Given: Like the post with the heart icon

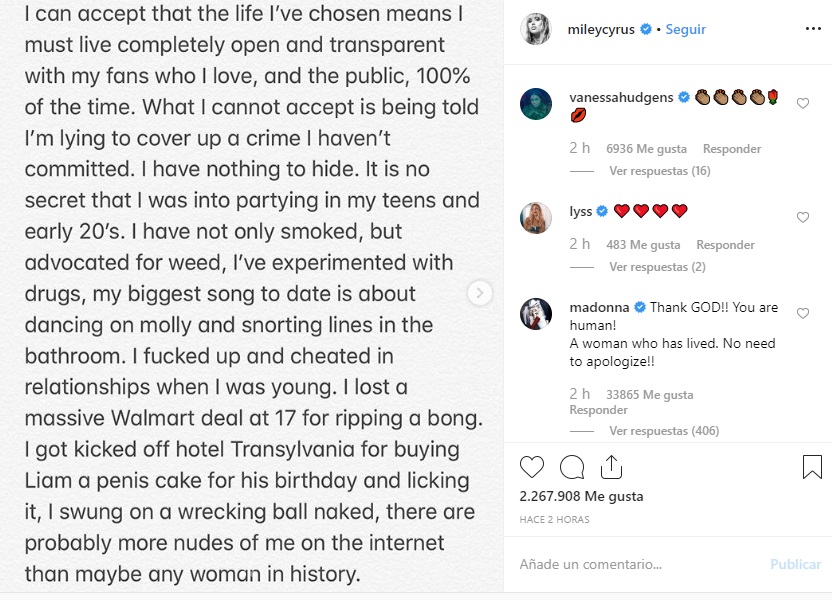Looking at the screenshot, I should (x=533, y=466).
